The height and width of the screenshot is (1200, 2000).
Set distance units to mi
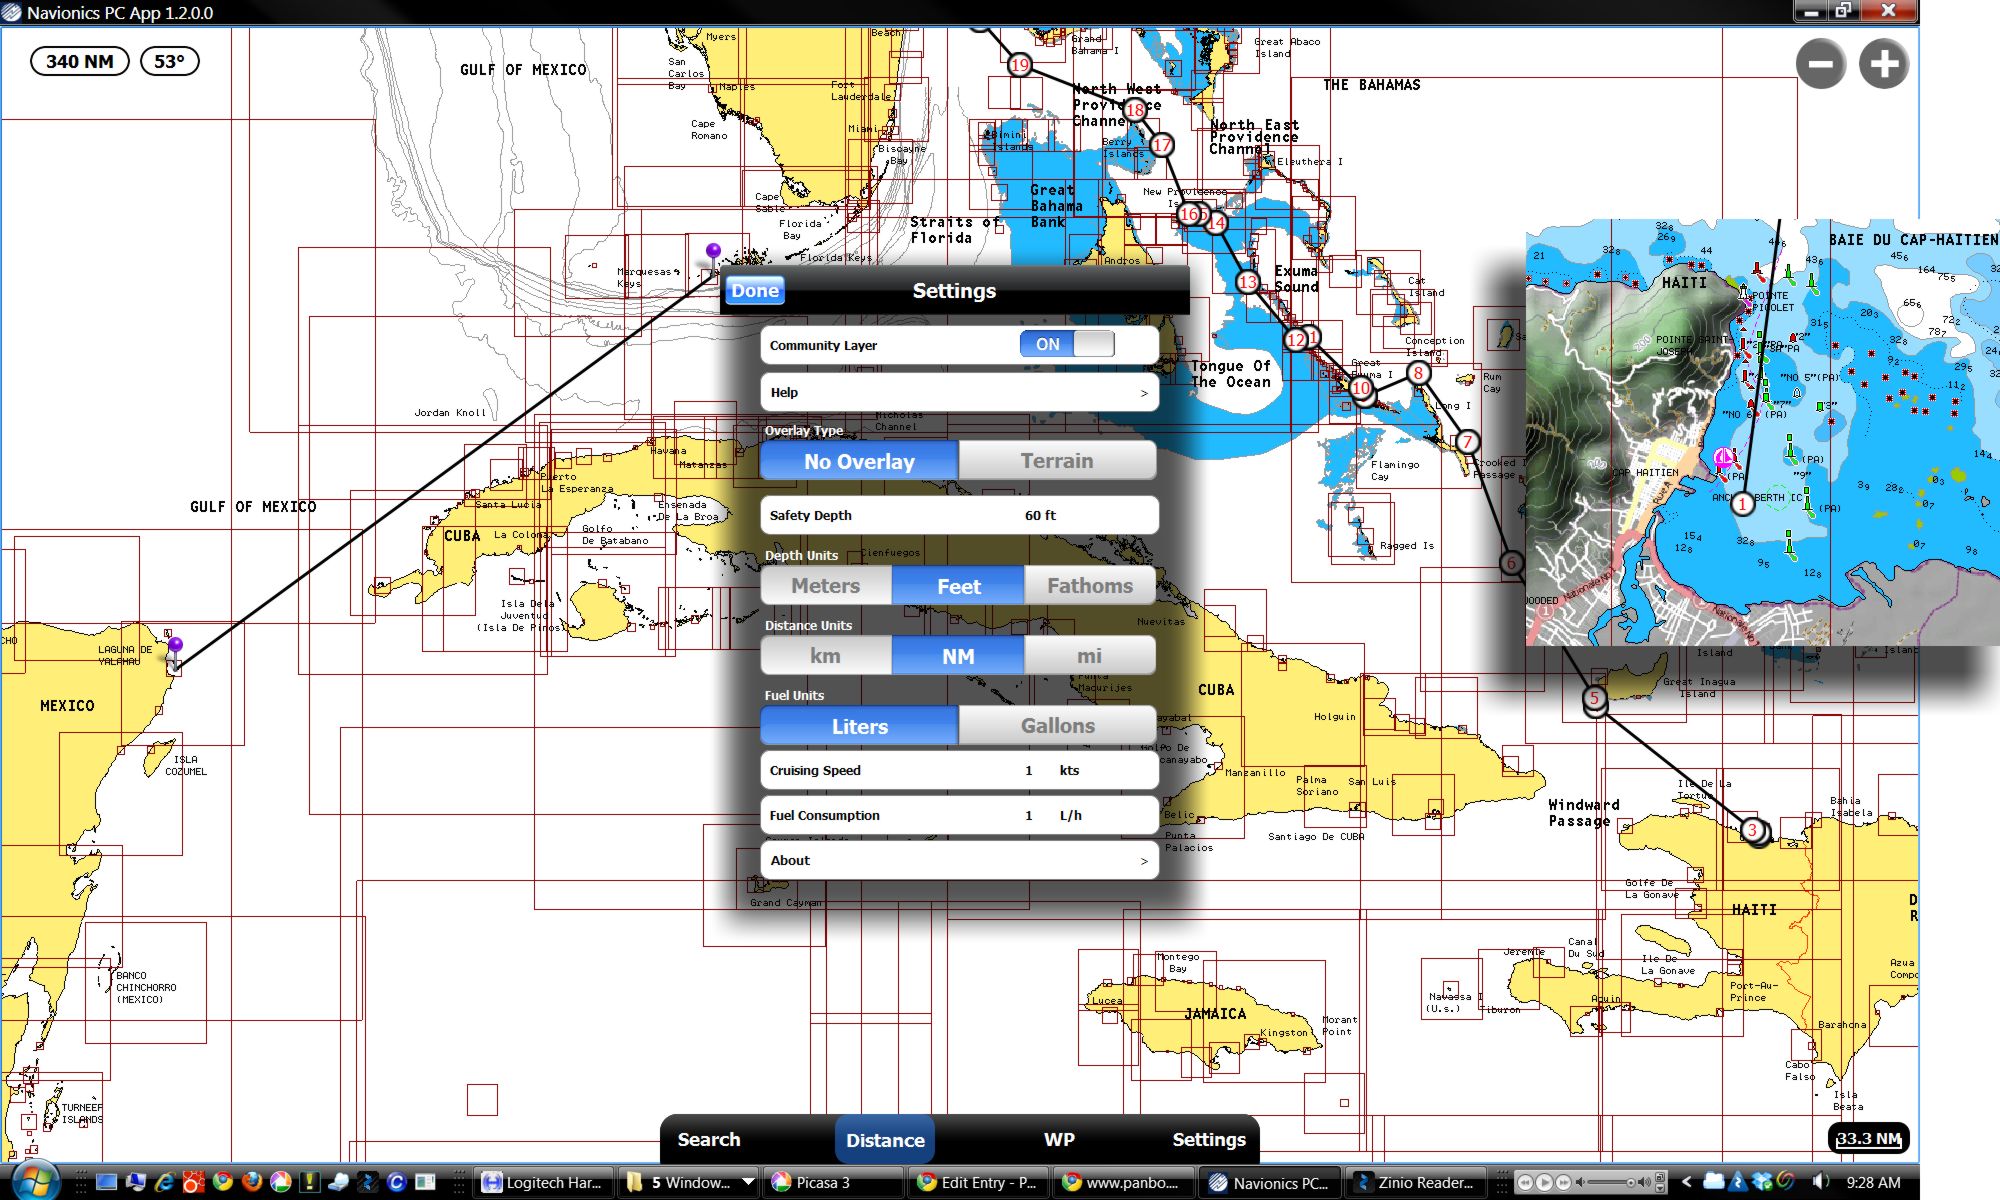[x=1090, y=656]
